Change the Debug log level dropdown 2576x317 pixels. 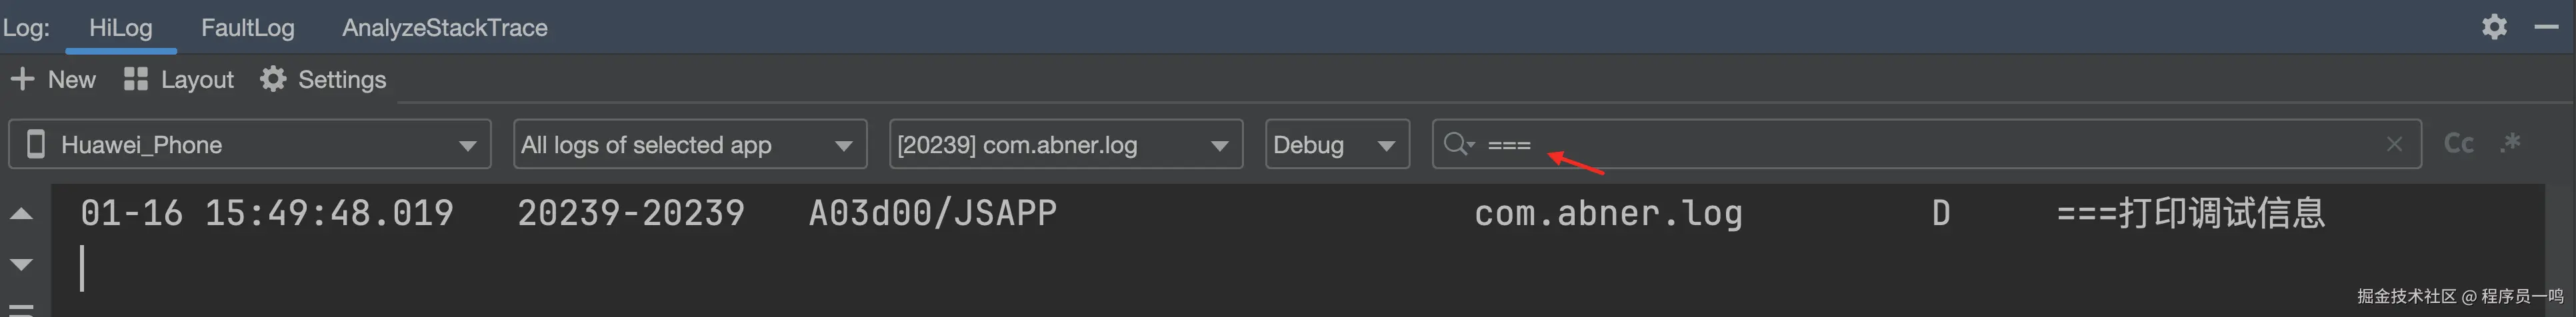(x=1337, y=144)
